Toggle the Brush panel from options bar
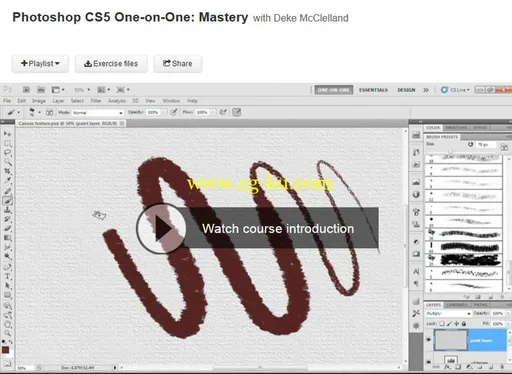Image resolution: width=512 pixels, height=374 pixels. [49, 112]
